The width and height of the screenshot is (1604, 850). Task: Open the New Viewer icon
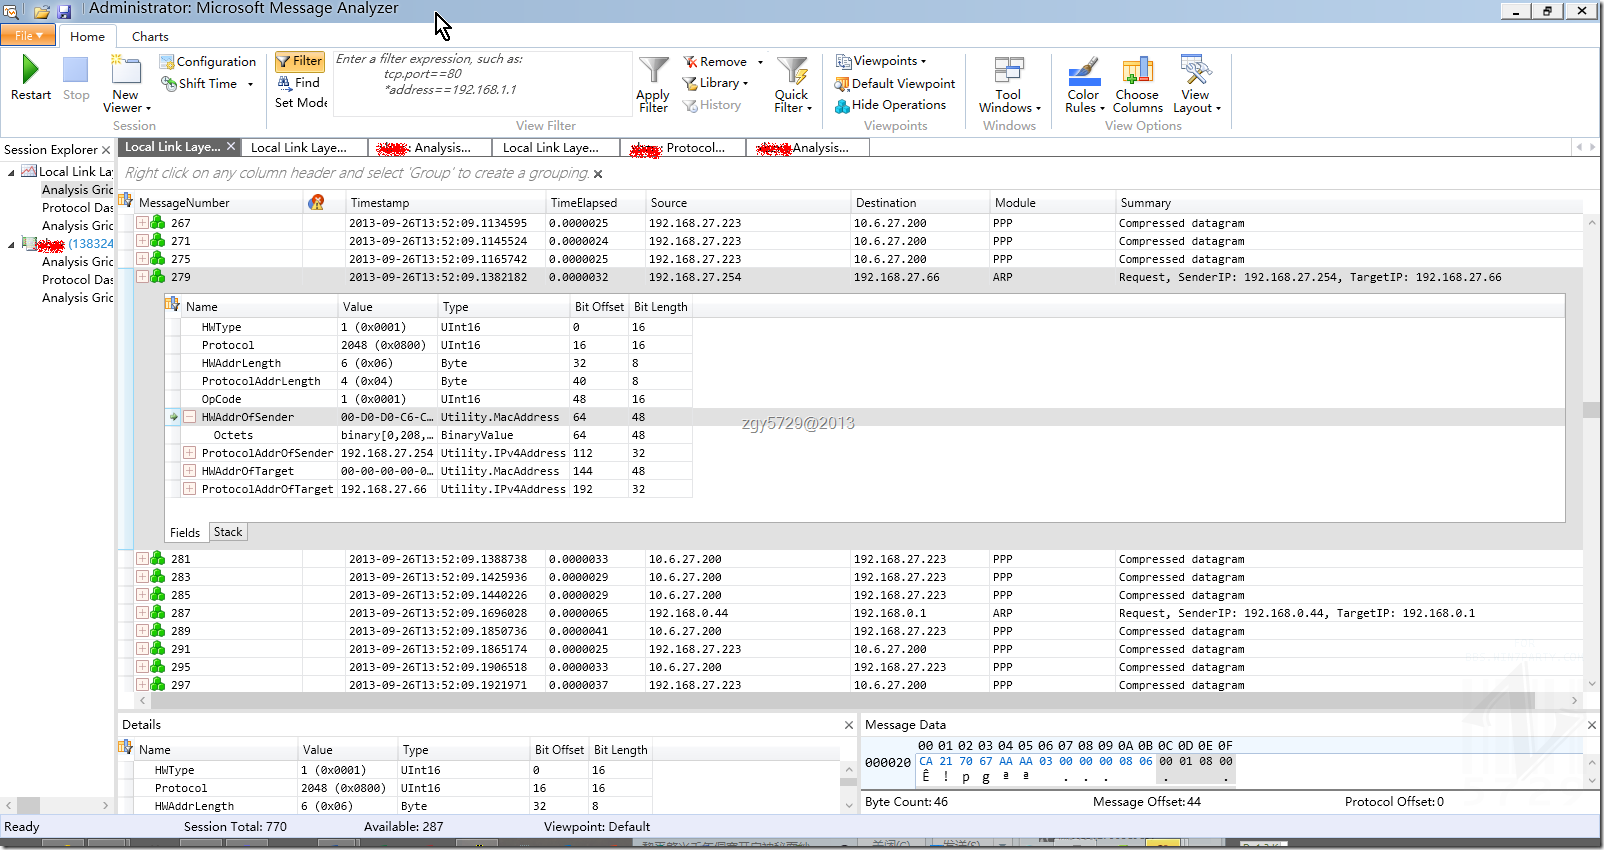[126, 72]
